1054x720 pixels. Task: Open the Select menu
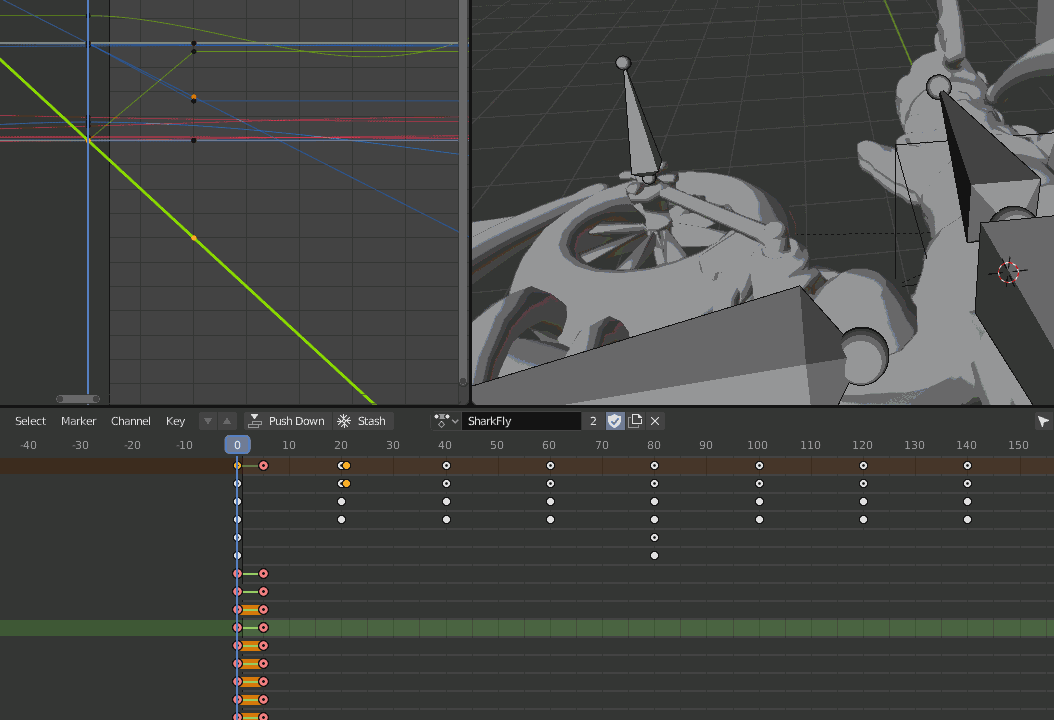(29, 420)
